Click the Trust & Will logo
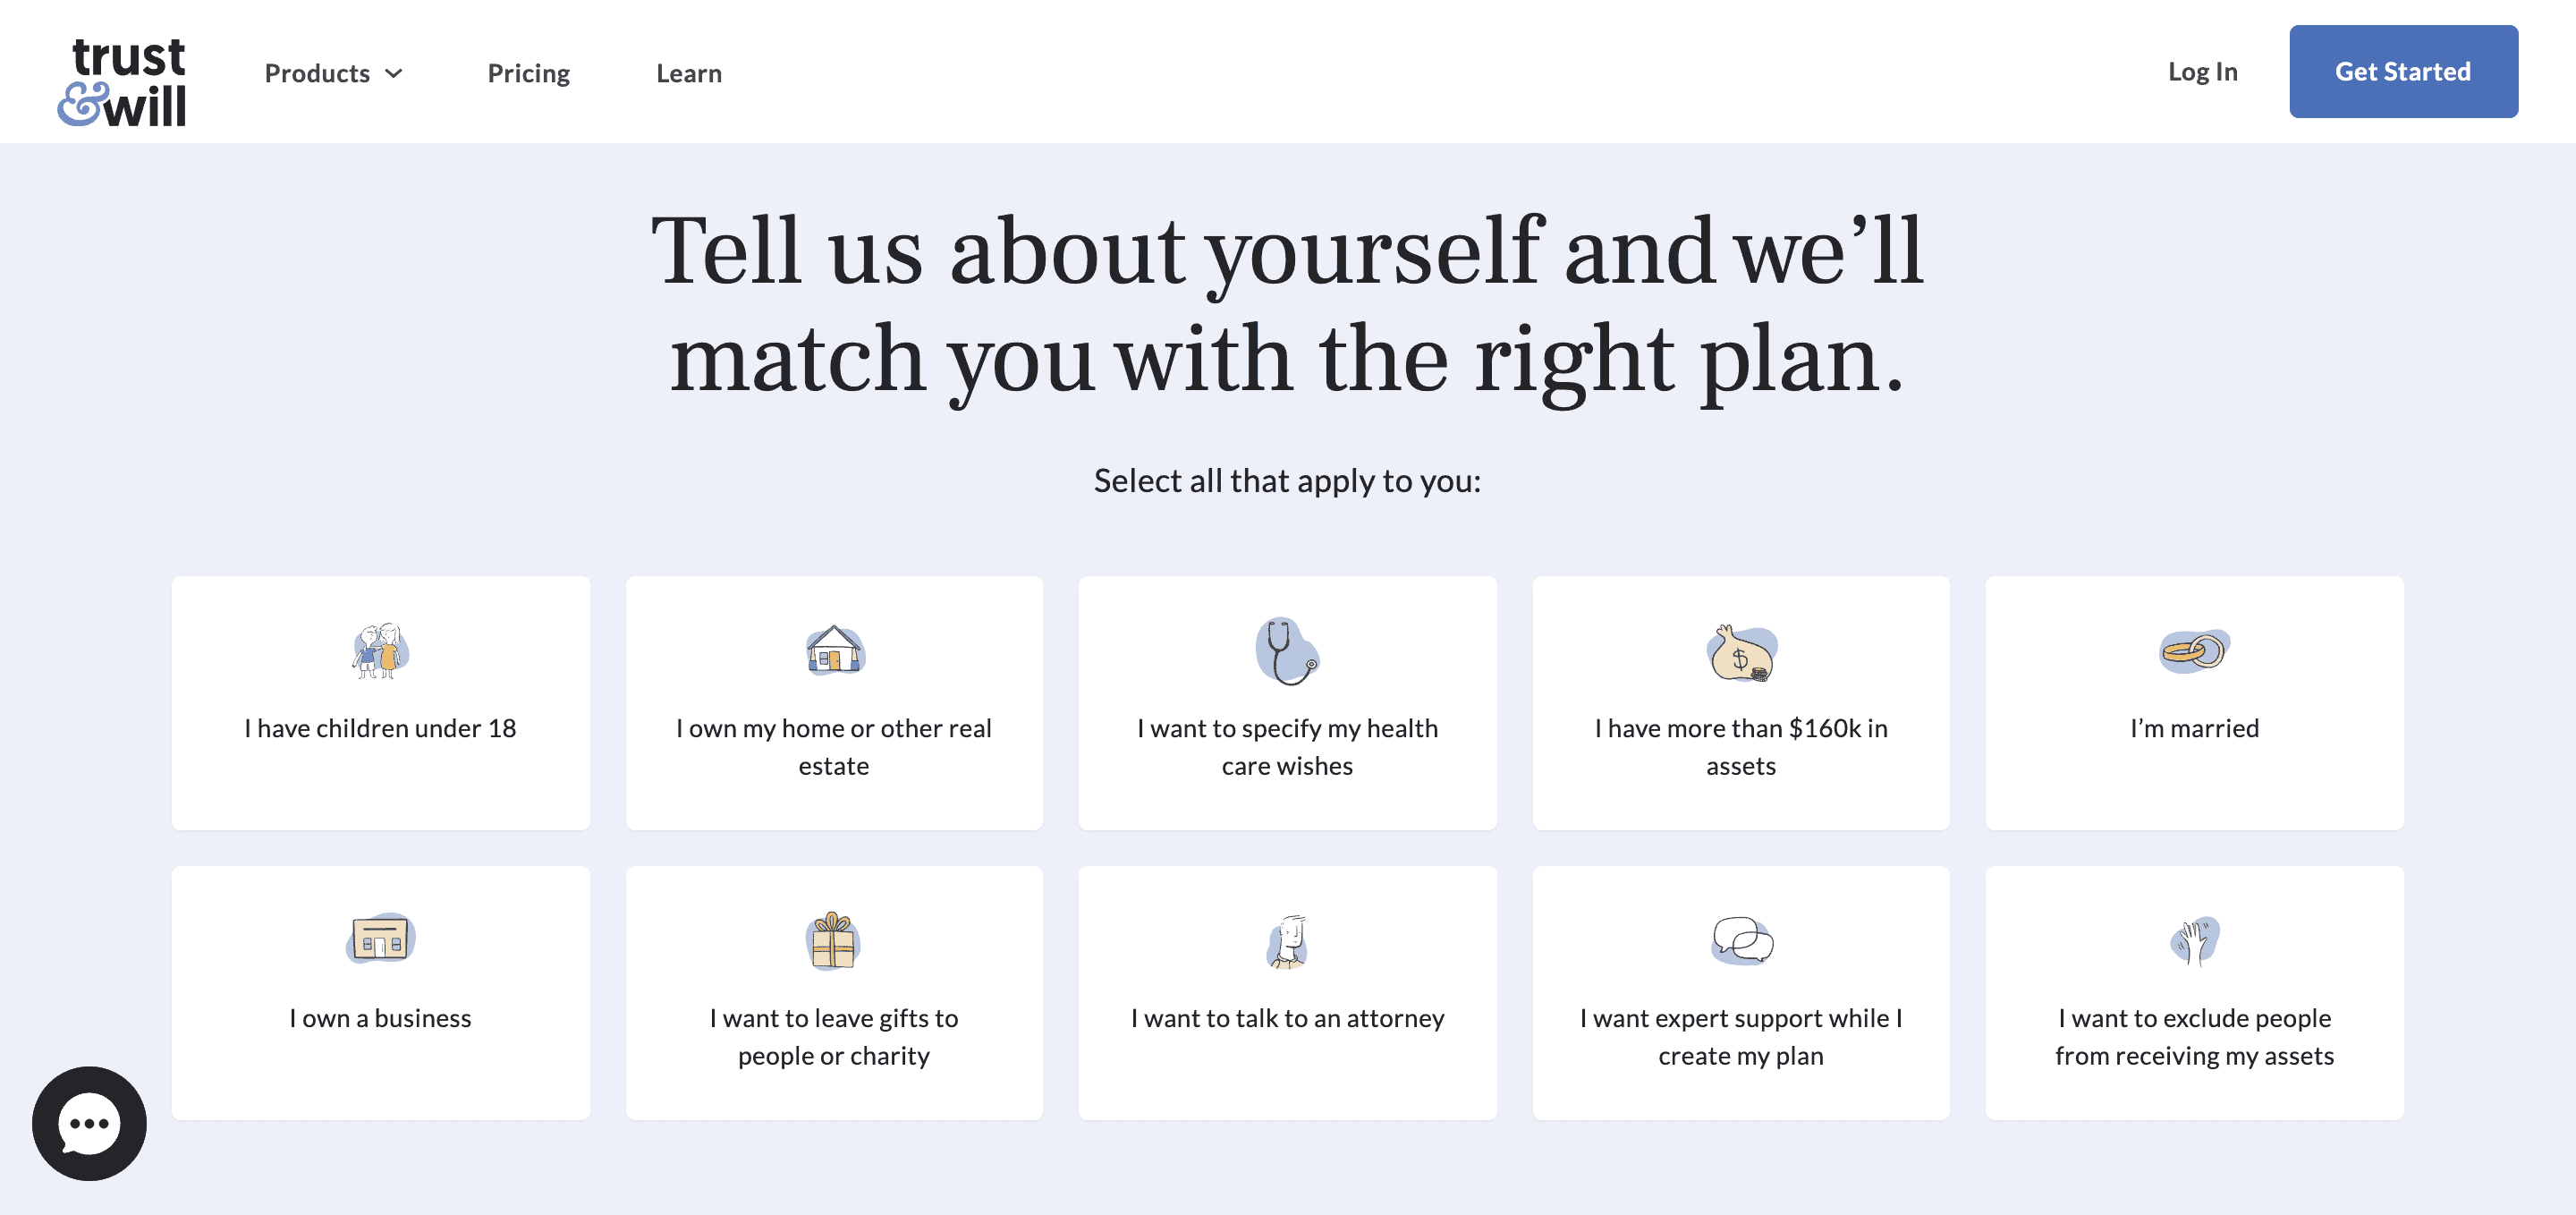This screenshot has width=2576, height=1215. [122, 81]
